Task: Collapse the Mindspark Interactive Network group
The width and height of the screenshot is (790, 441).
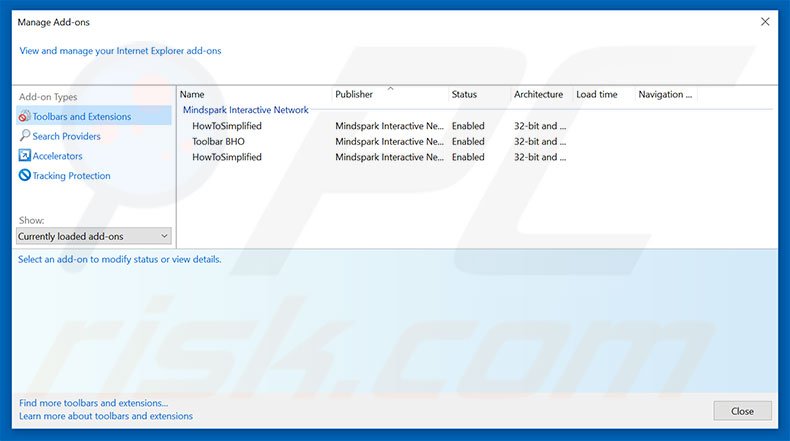Action: click(x=245, y=110)
